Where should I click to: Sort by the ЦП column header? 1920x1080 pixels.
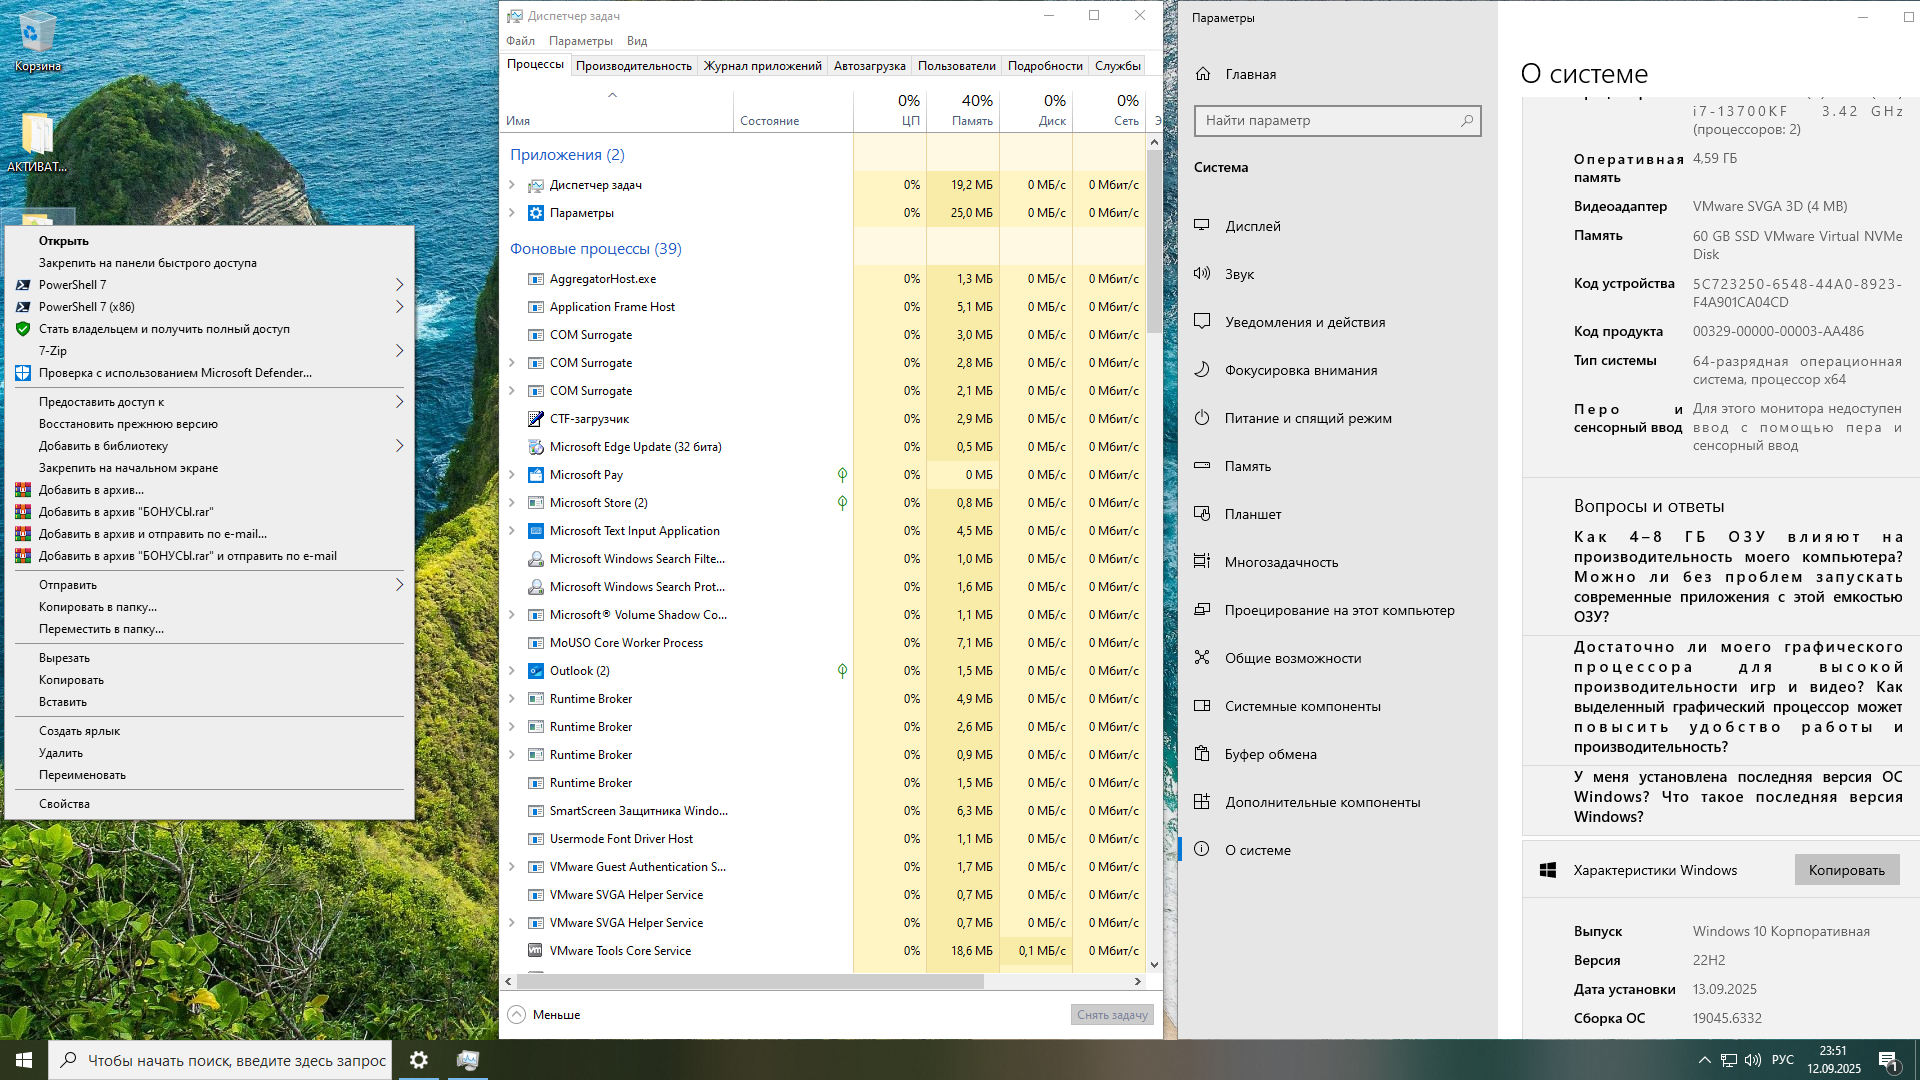click(890, 110)
